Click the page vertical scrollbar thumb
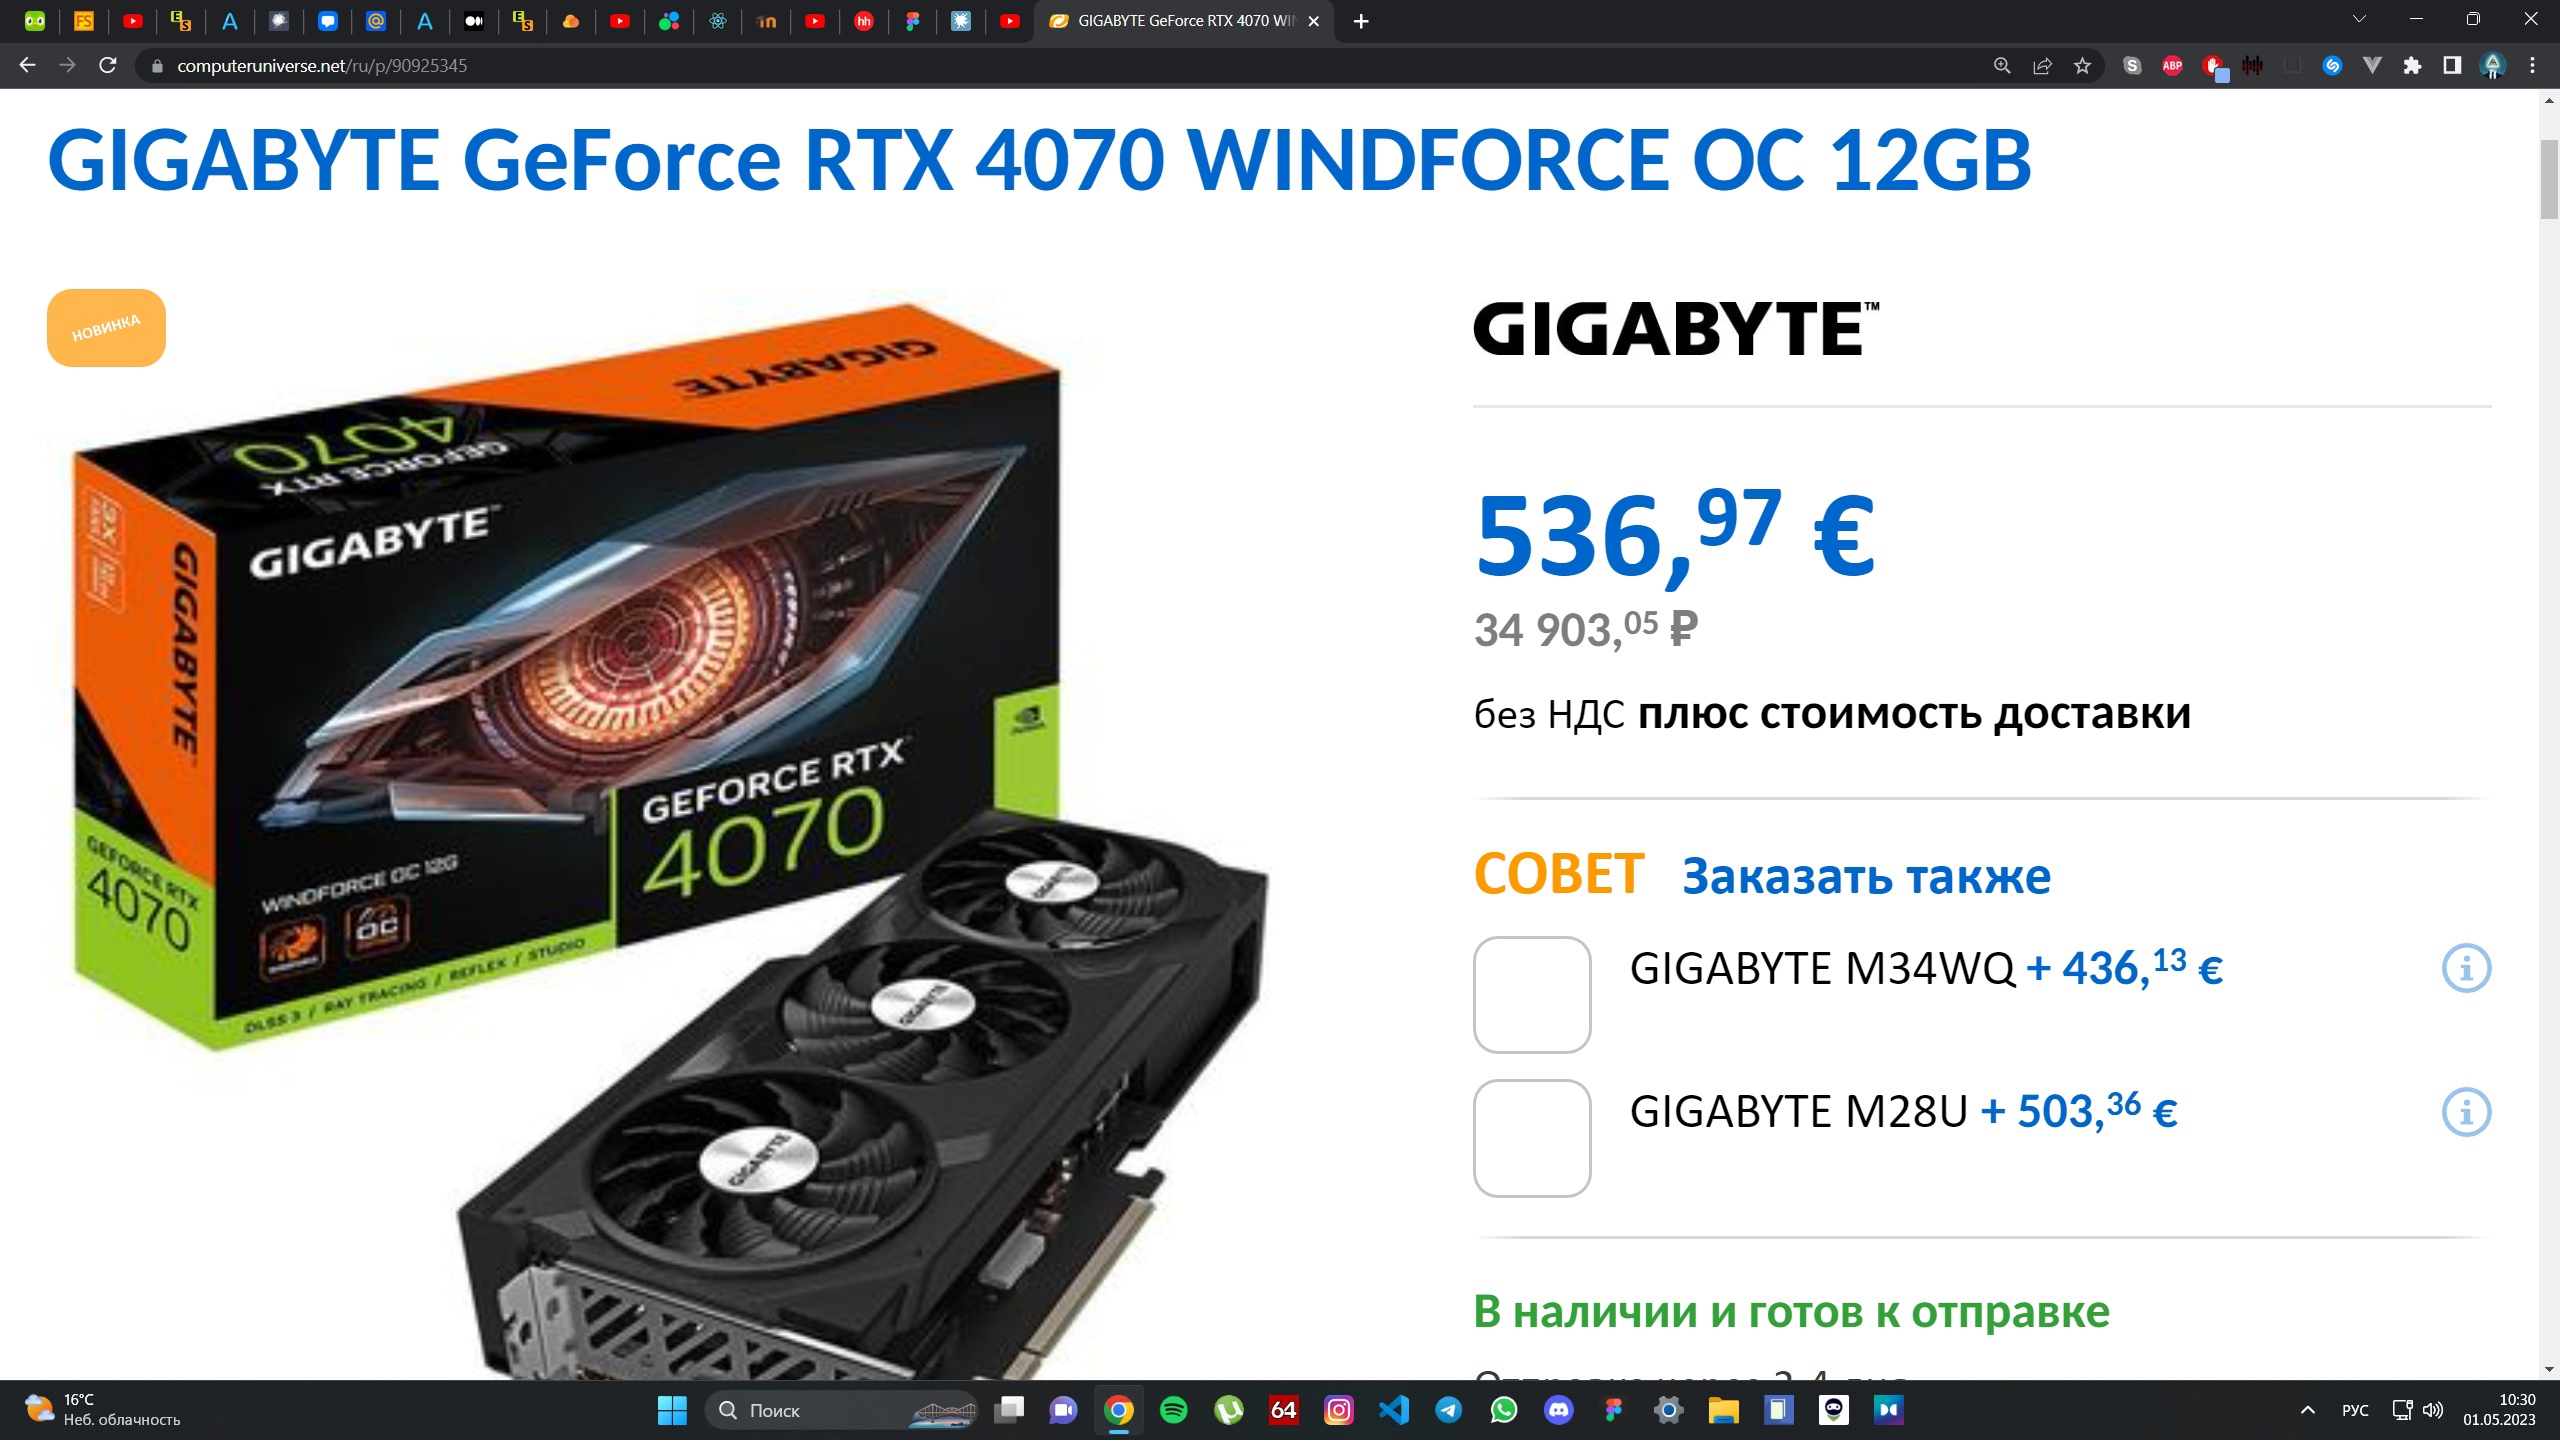Screen dimensions: 2560x1440 [x=2549, y=180]
